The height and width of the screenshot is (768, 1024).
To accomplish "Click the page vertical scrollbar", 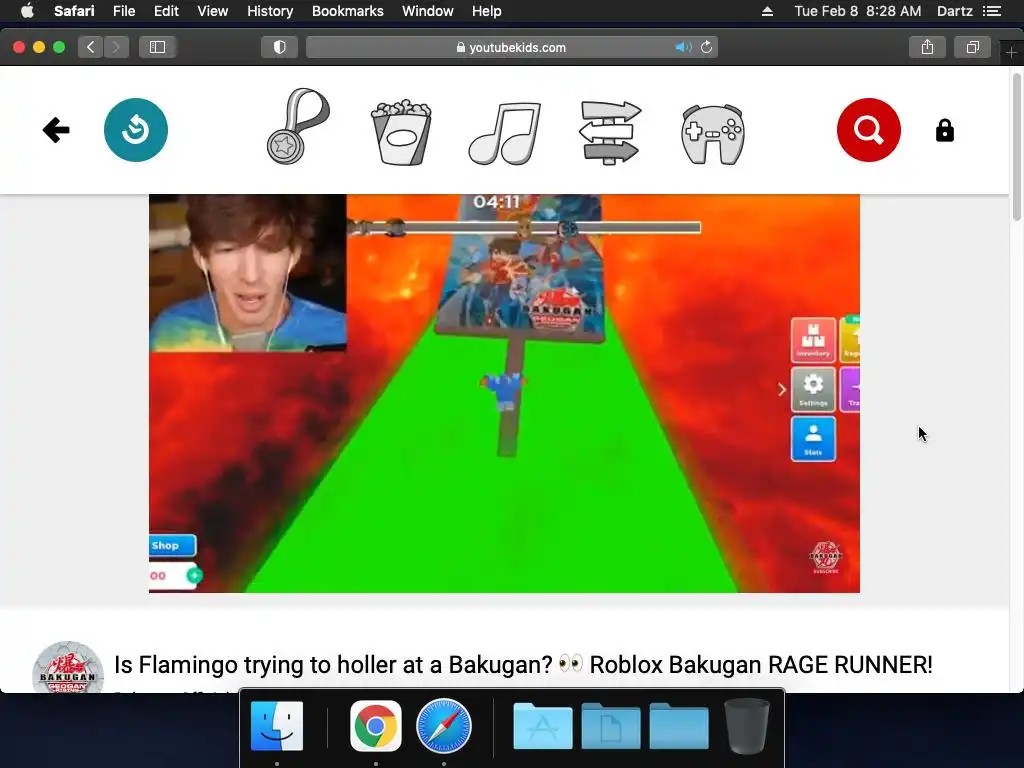I will 1016,148.
